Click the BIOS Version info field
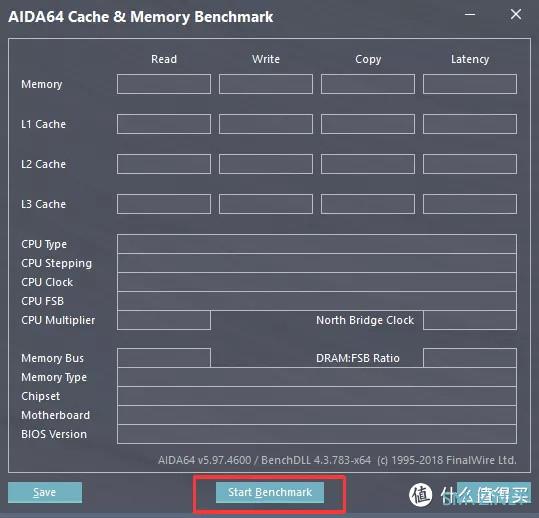 pyautogui.click(x=317, y=434)
